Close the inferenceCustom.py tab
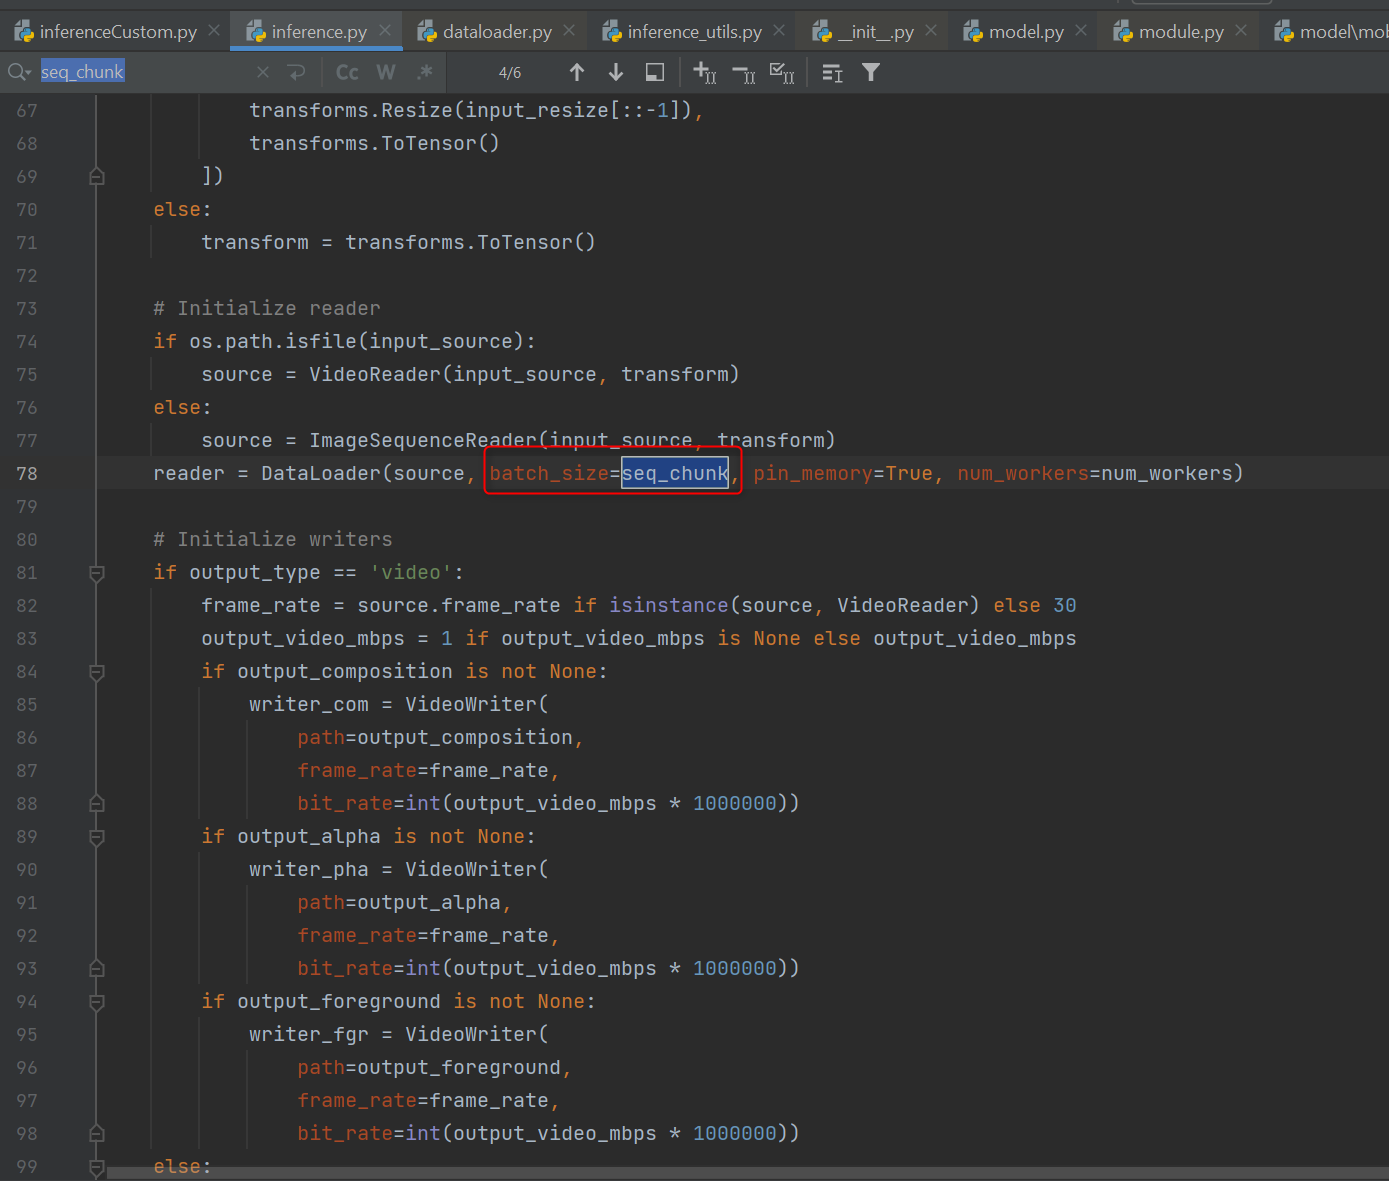1389x1181 pixels. tap(214, 31)
